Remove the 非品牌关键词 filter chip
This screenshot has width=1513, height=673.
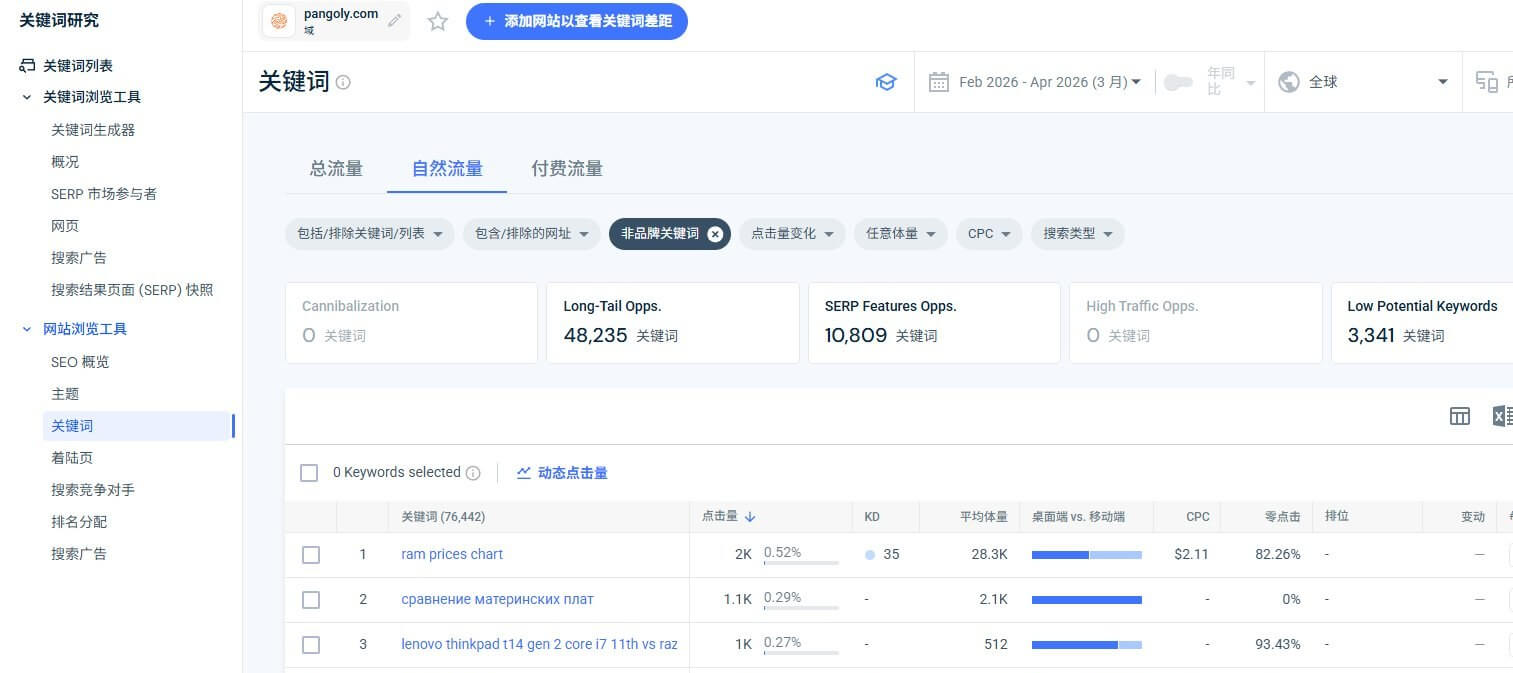coord(714,234)
